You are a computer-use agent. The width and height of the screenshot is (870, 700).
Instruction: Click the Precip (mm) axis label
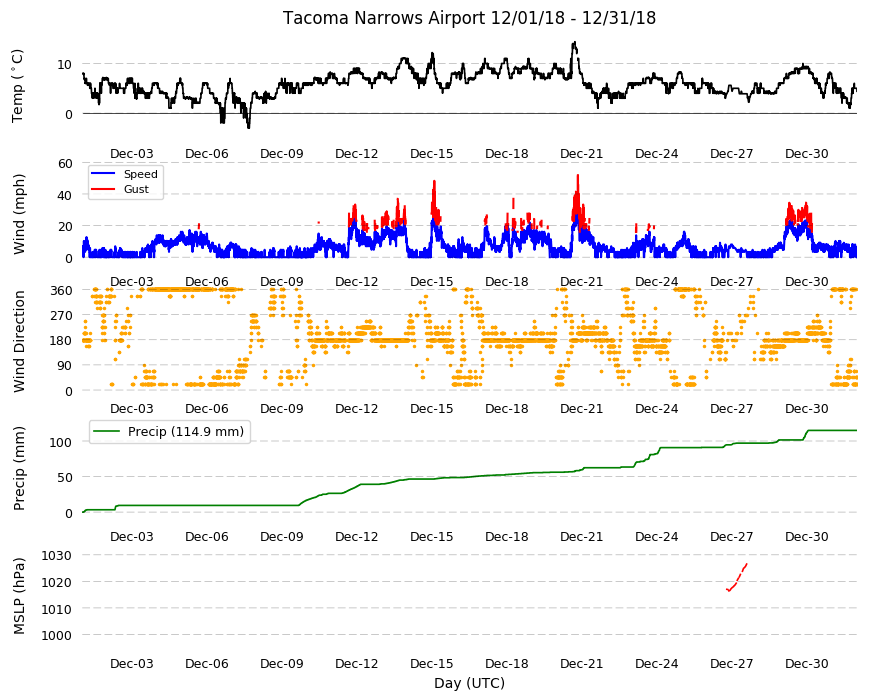tap(19, 468)
